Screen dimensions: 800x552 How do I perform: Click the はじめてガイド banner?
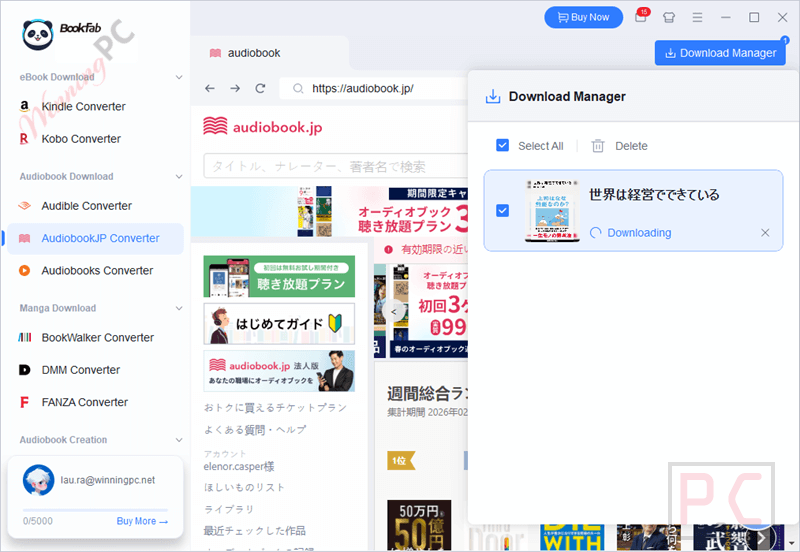(279, 324)
